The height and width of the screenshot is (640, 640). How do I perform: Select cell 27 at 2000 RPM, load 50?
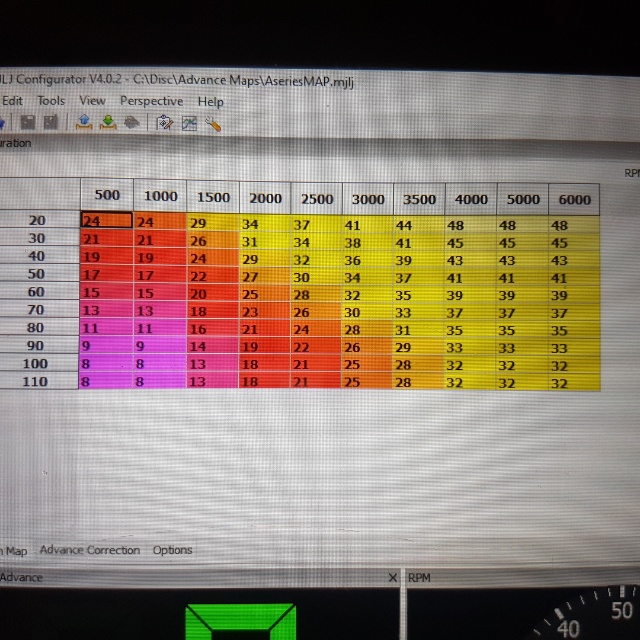pos(264,276)
